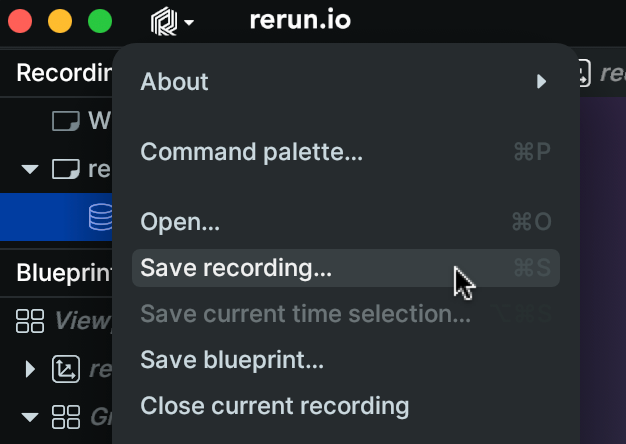Collapse the Grid container row
Image resolution: width=626 pixels, height=444 pixels.
pos(30,417)
